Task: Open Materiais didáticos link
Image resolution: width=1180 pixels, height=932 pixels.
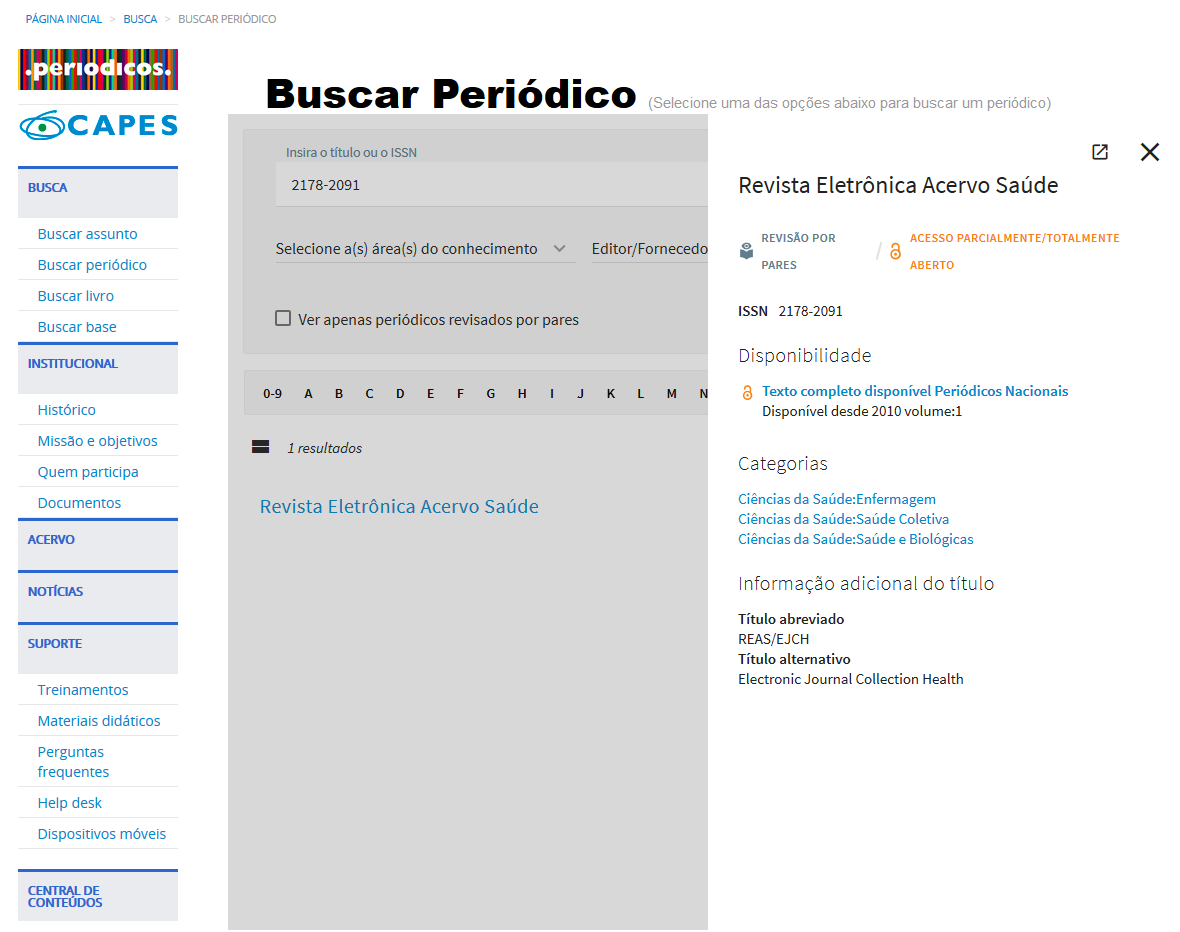Action: click(99, 720)
